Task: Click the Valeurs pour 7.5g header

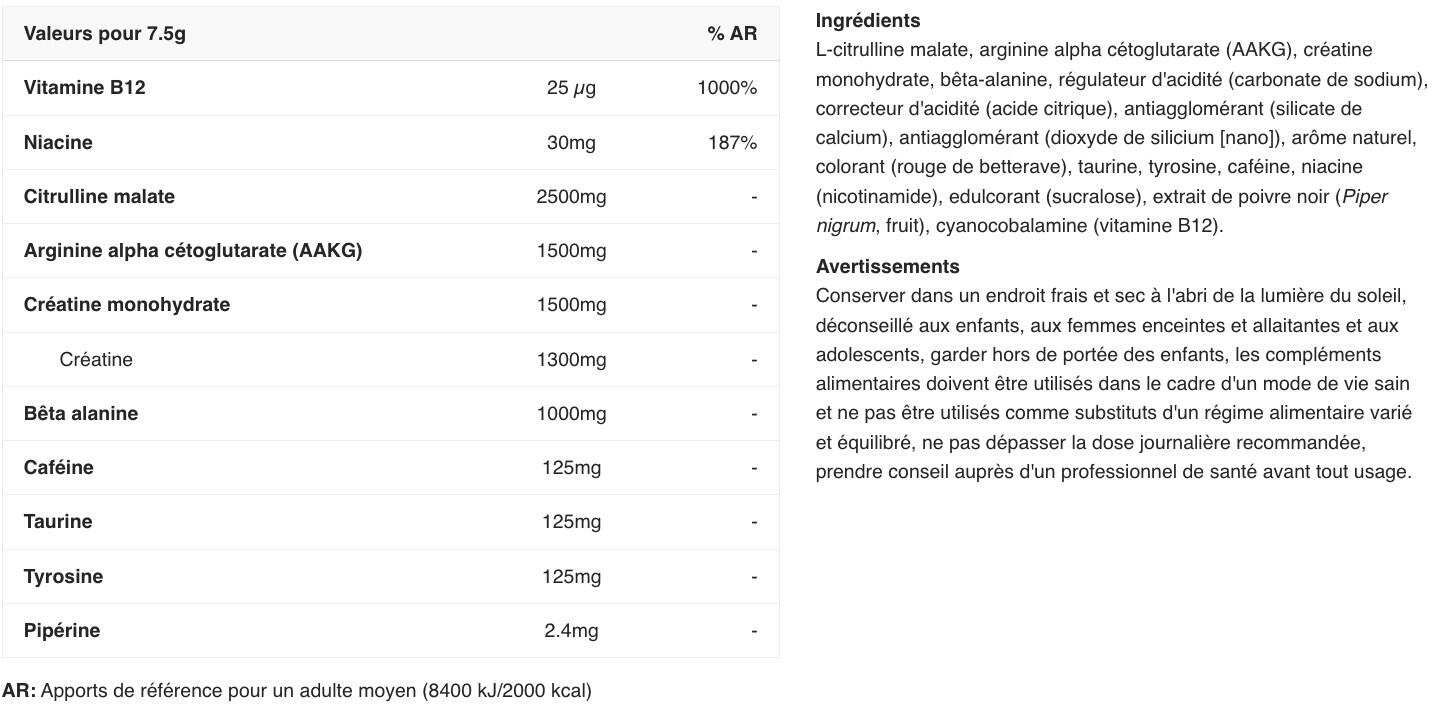Action: coord(104,34)
